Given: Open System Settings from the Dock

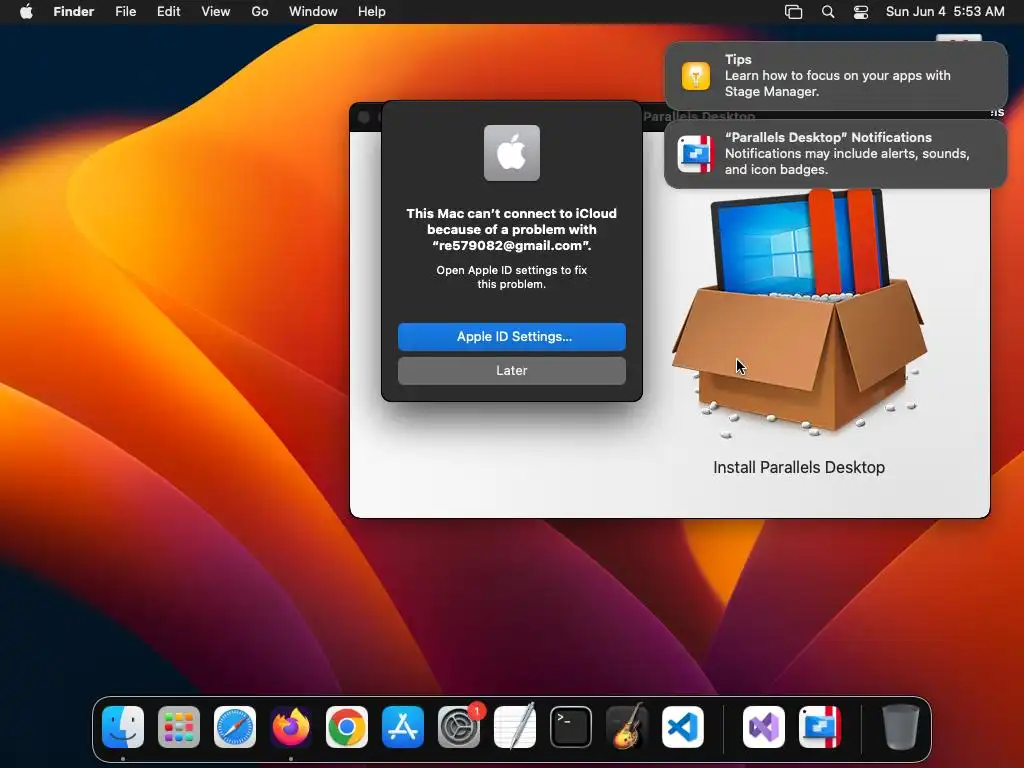Looking at the screenshot, I should [459, 727].
